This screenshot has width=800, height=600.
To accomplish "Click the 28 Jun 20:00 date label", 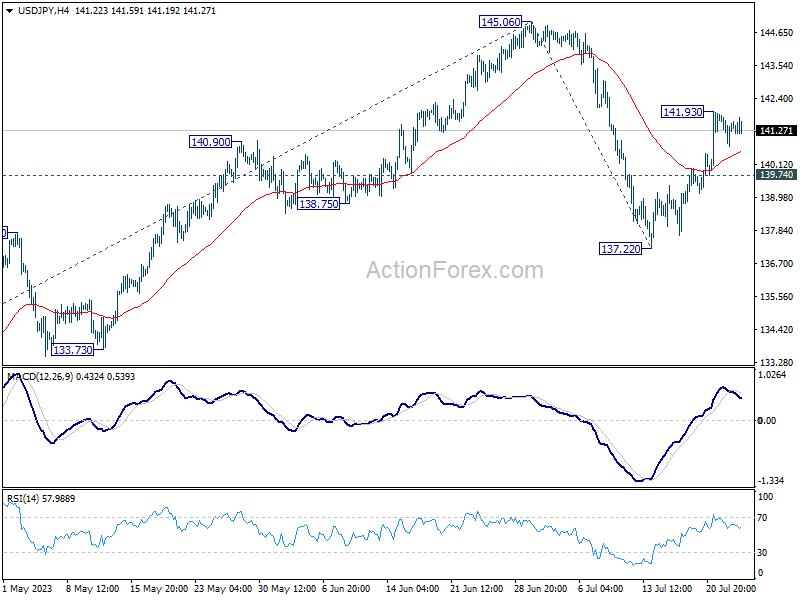I will coord(540,589).
